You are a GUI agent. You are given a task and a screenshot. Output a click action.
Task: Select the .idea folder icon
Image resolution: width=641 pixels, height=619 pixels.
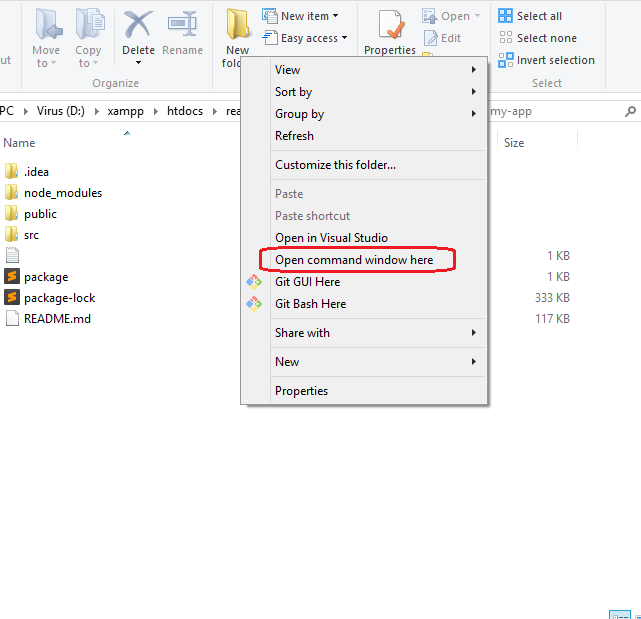pos(11,171)
